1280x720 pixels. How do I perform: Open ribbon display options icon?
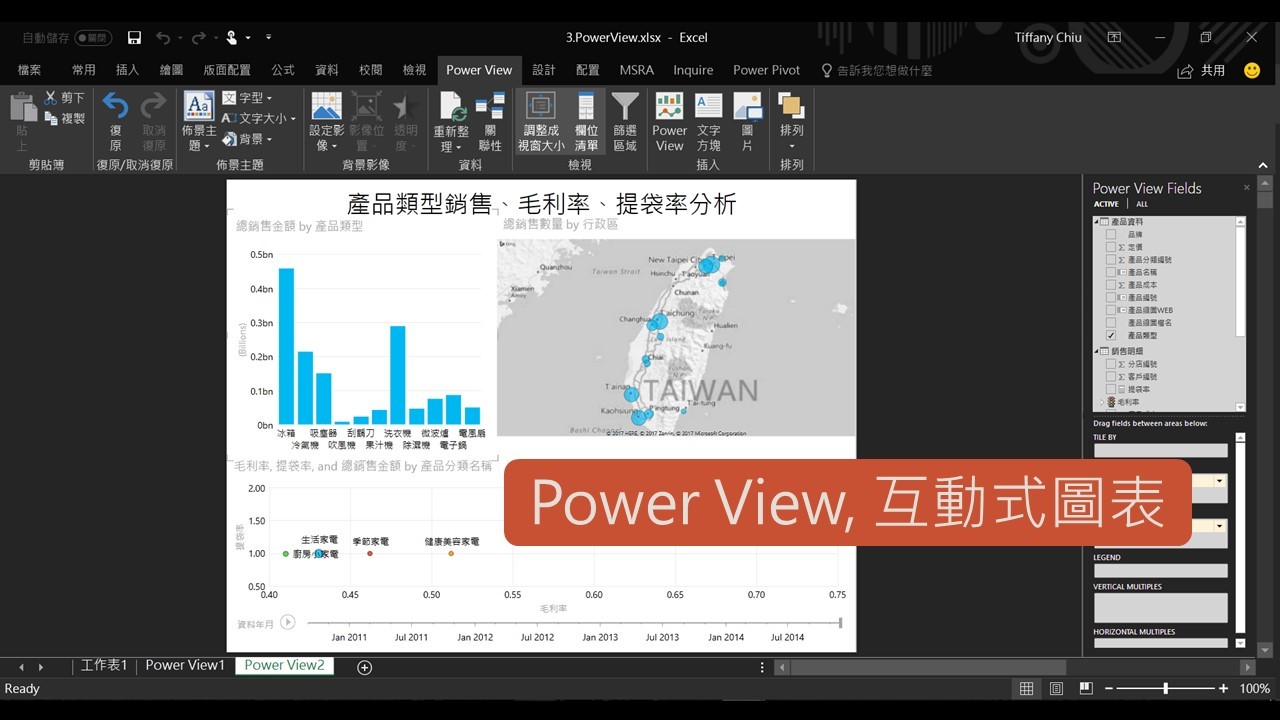pos(1114,37)
